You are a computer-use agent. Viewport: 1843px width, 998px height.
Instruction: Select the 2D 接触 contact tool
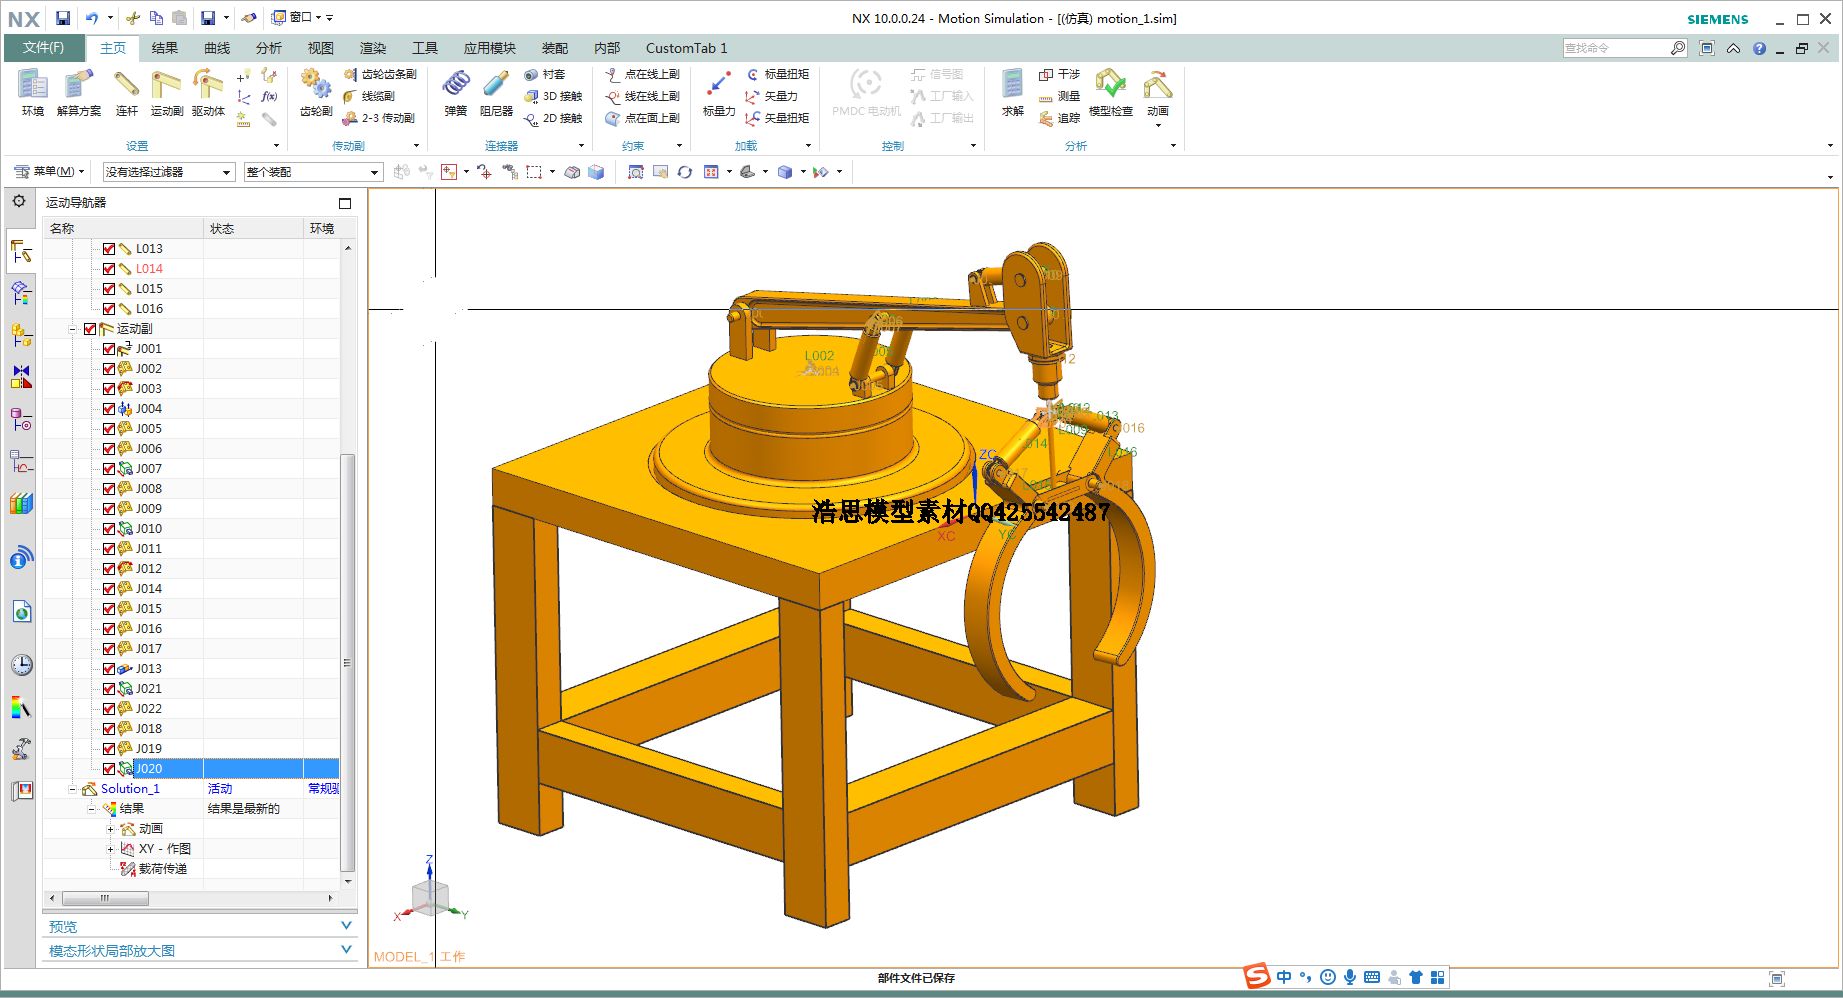(554, 118)
